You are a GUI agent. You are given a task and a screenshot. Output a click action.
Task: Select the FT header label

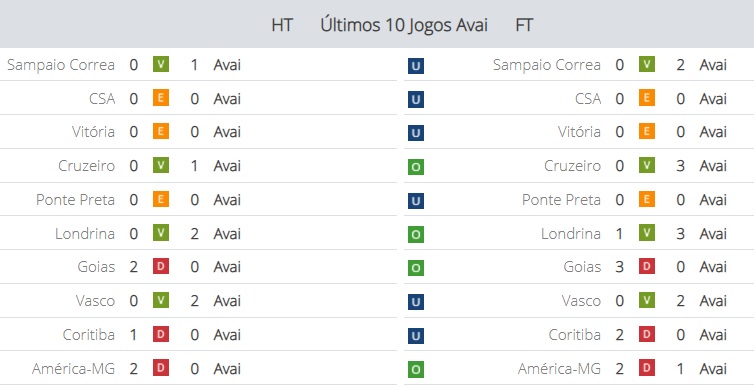click(x=524, y=25)
